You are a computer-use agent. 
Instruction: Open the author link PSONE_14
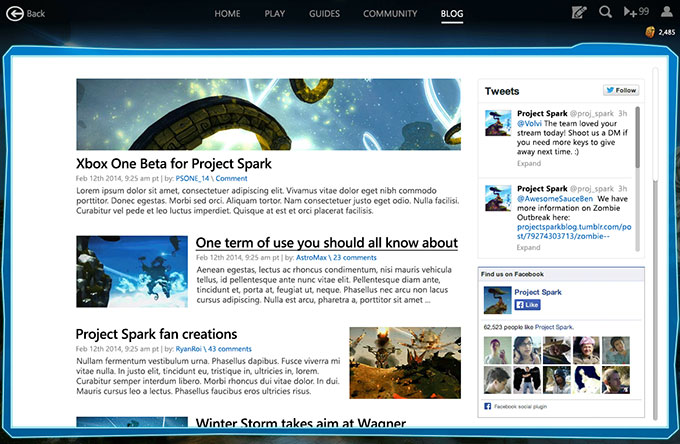pos(192,178)
